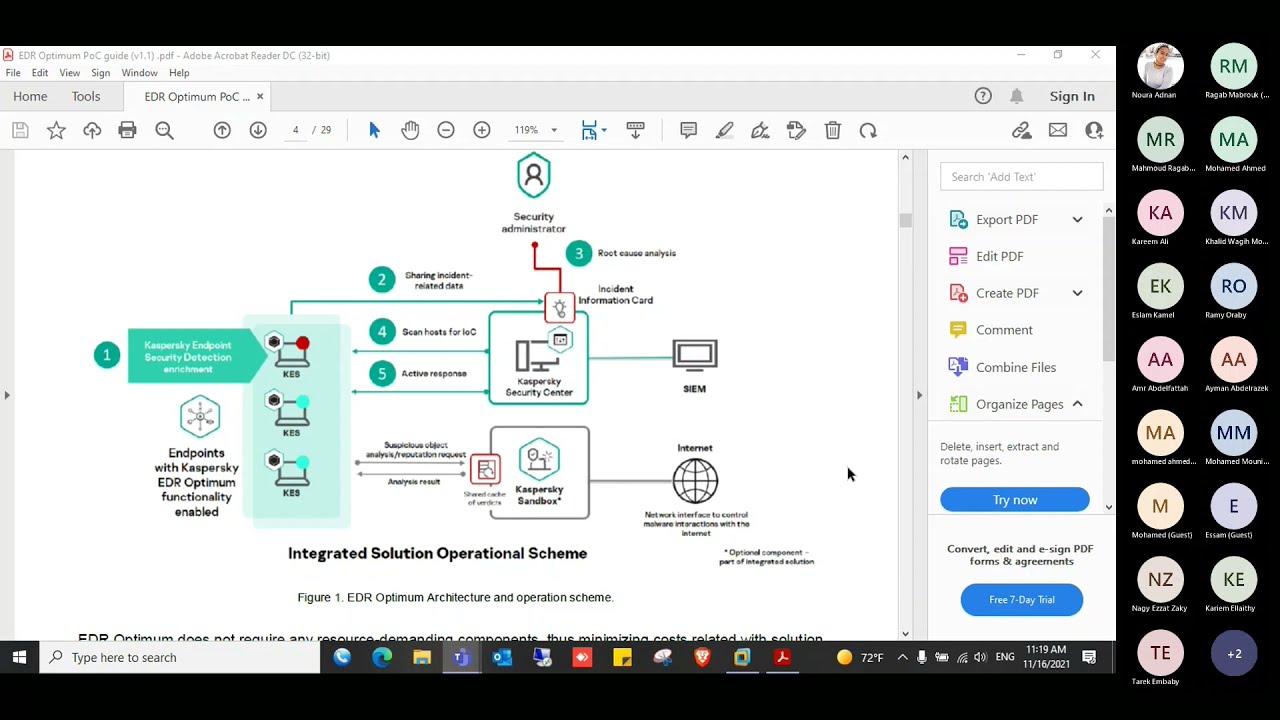Rotate the page with the circular arrow
The width and height of the screenshot is (1280, 720).
pyautogui.click(x=868, y=130)
